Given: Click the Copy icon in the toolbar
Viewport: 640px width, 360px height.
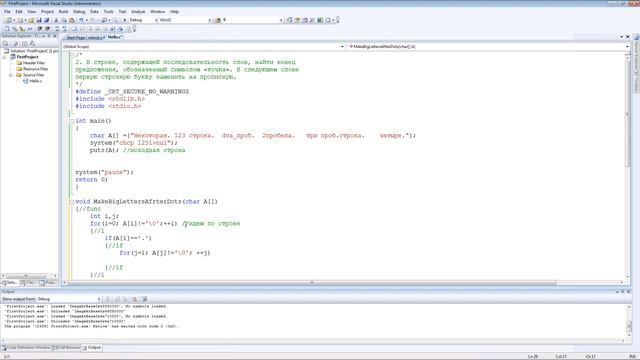Looking at the screenshot, I should pyautogui.click(x=64, y=20).
